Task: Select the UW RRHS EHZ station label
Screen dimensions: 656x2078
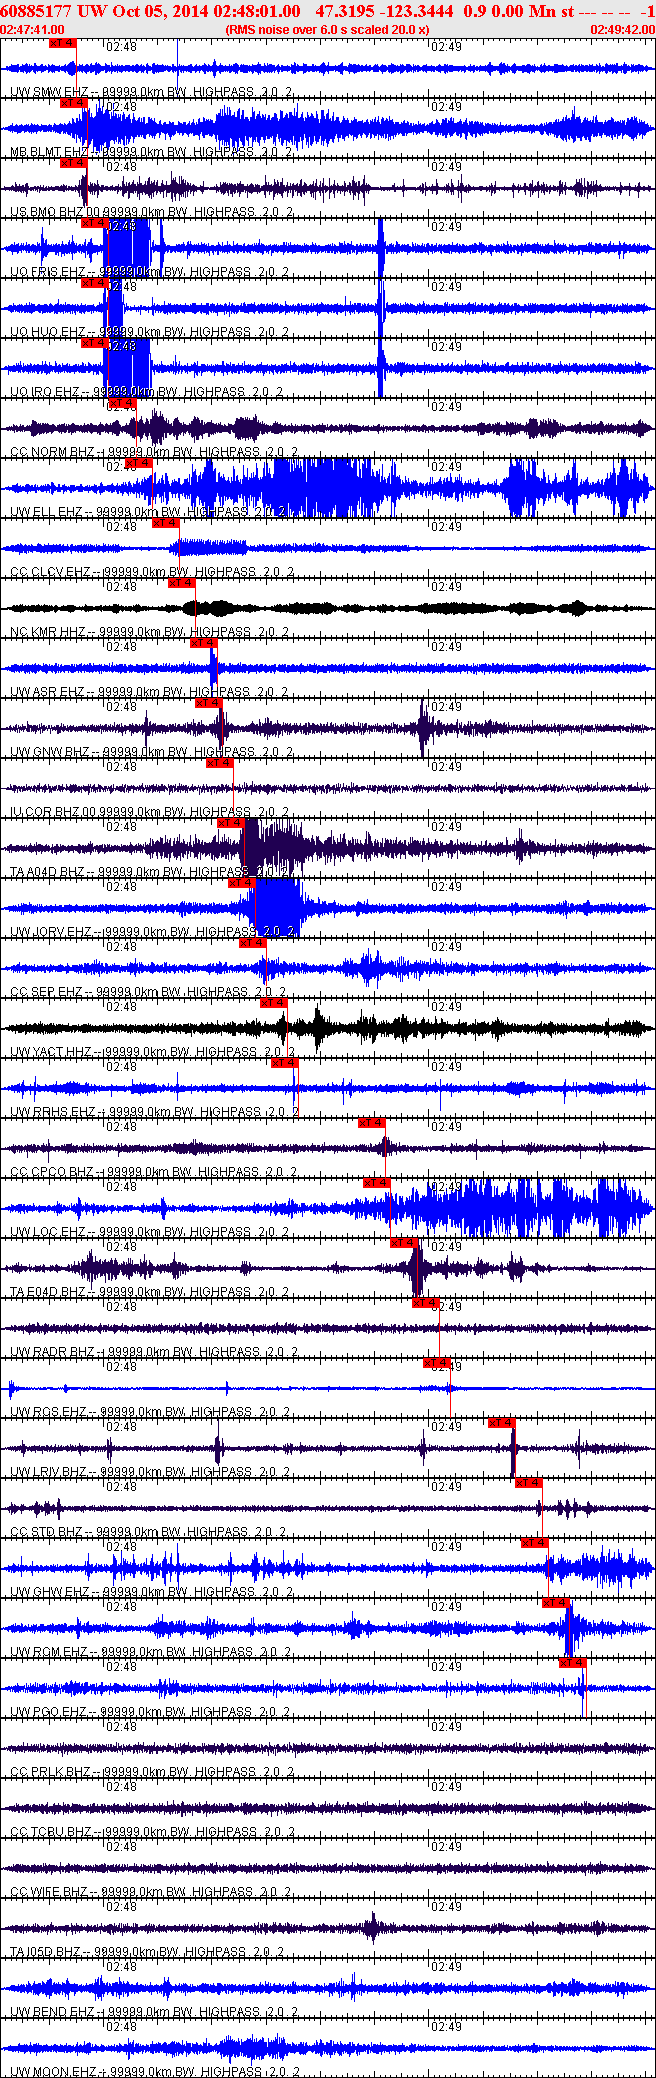Action: click(x=155, y=1112)
